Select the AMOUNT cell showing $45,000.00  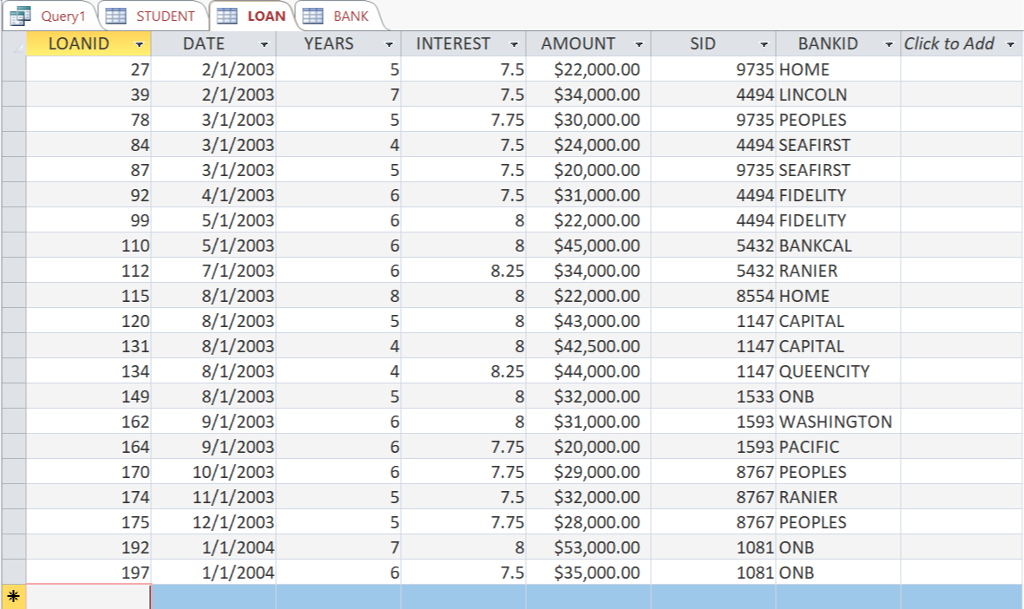(590, 245)
